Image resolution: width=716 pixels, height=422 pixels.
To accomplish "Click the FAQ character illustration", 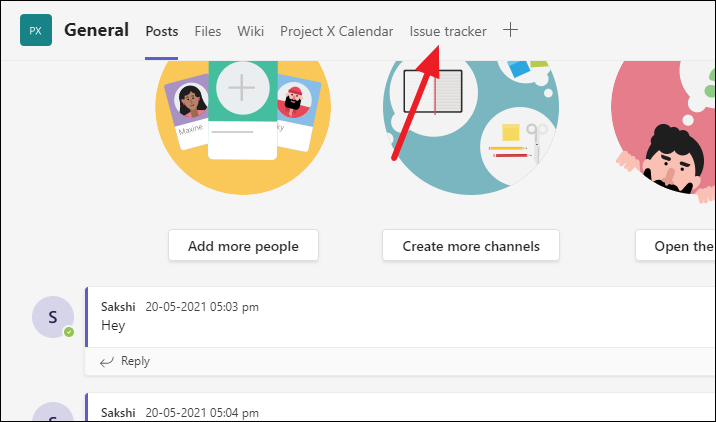I will click(663, 132).
